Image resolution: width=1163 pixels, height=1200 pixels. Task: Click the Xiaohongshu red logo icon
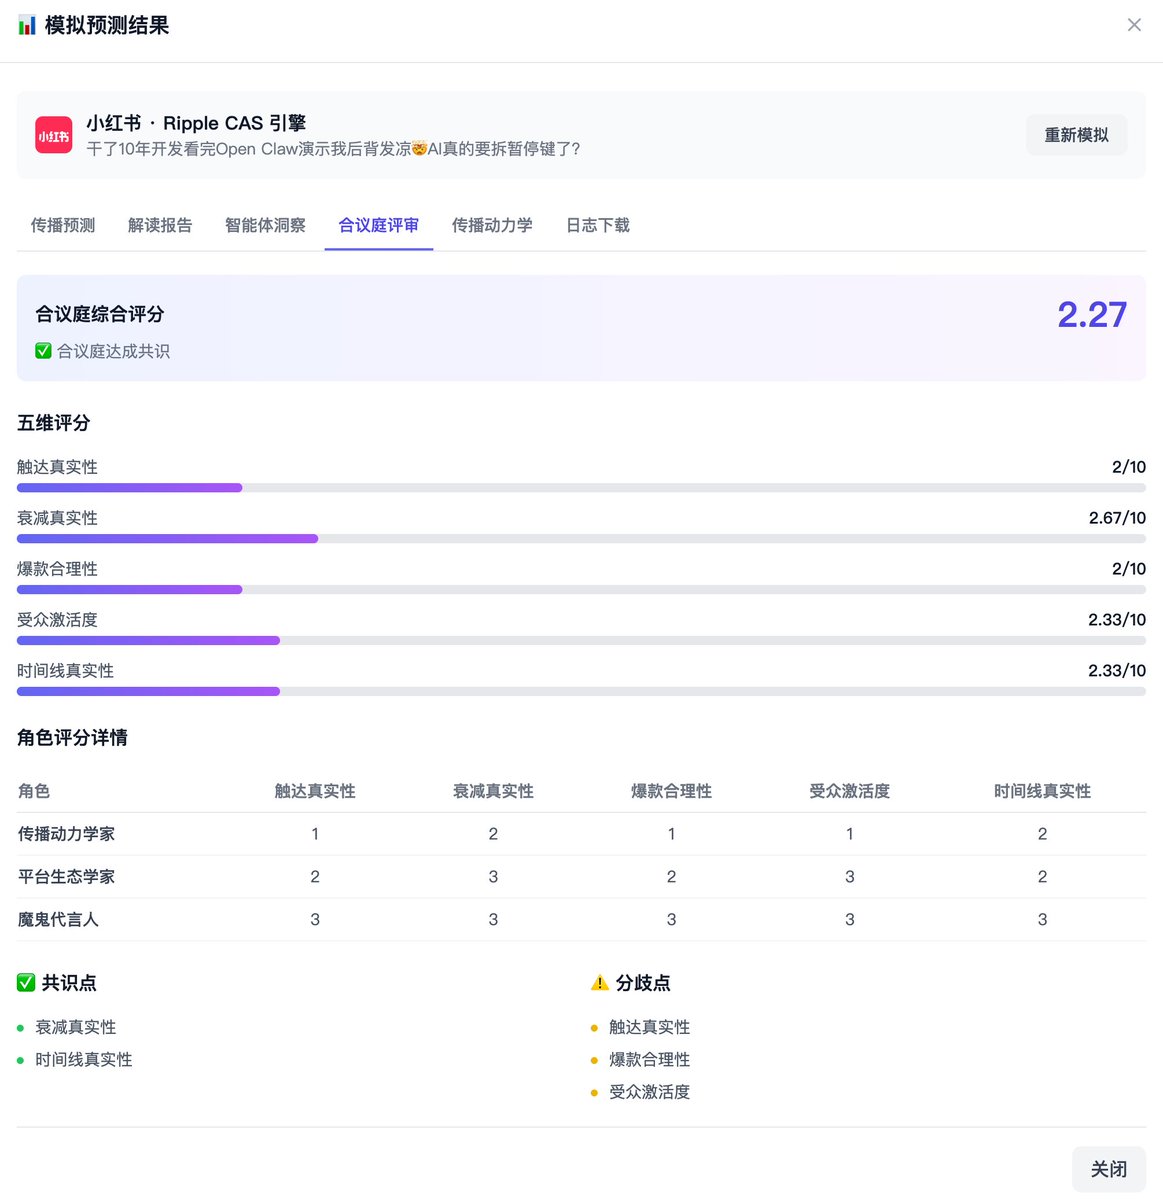pos(54,135)
